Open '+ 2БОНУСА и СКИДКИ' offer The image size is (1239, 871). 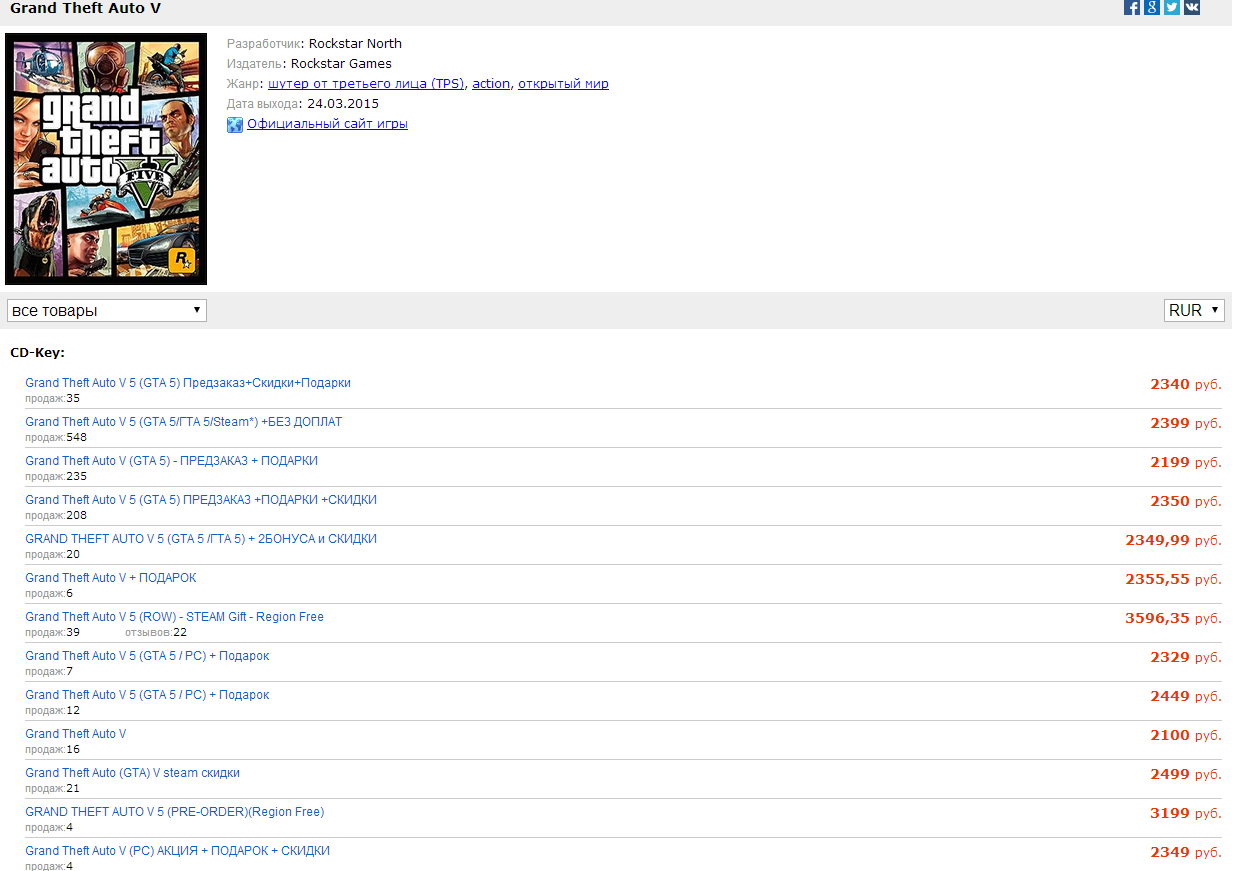pyautogui.click(x=201, y=539)
